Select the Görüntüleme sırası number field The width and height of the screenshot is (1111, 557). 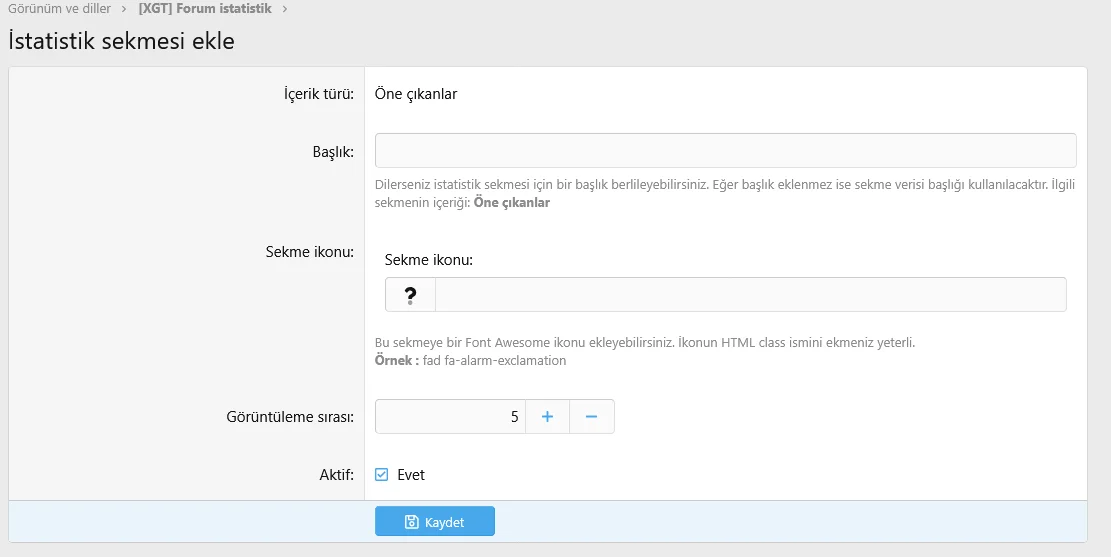(450, 417)
